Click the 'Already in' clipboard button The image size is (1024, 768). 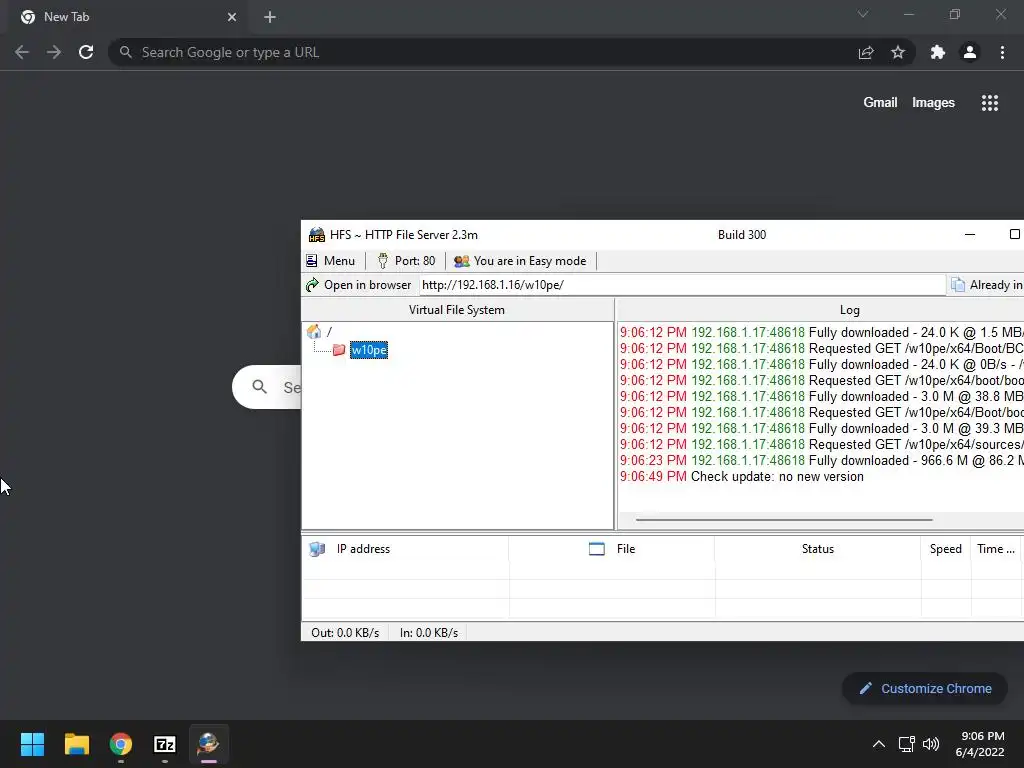tap(986, 285)
